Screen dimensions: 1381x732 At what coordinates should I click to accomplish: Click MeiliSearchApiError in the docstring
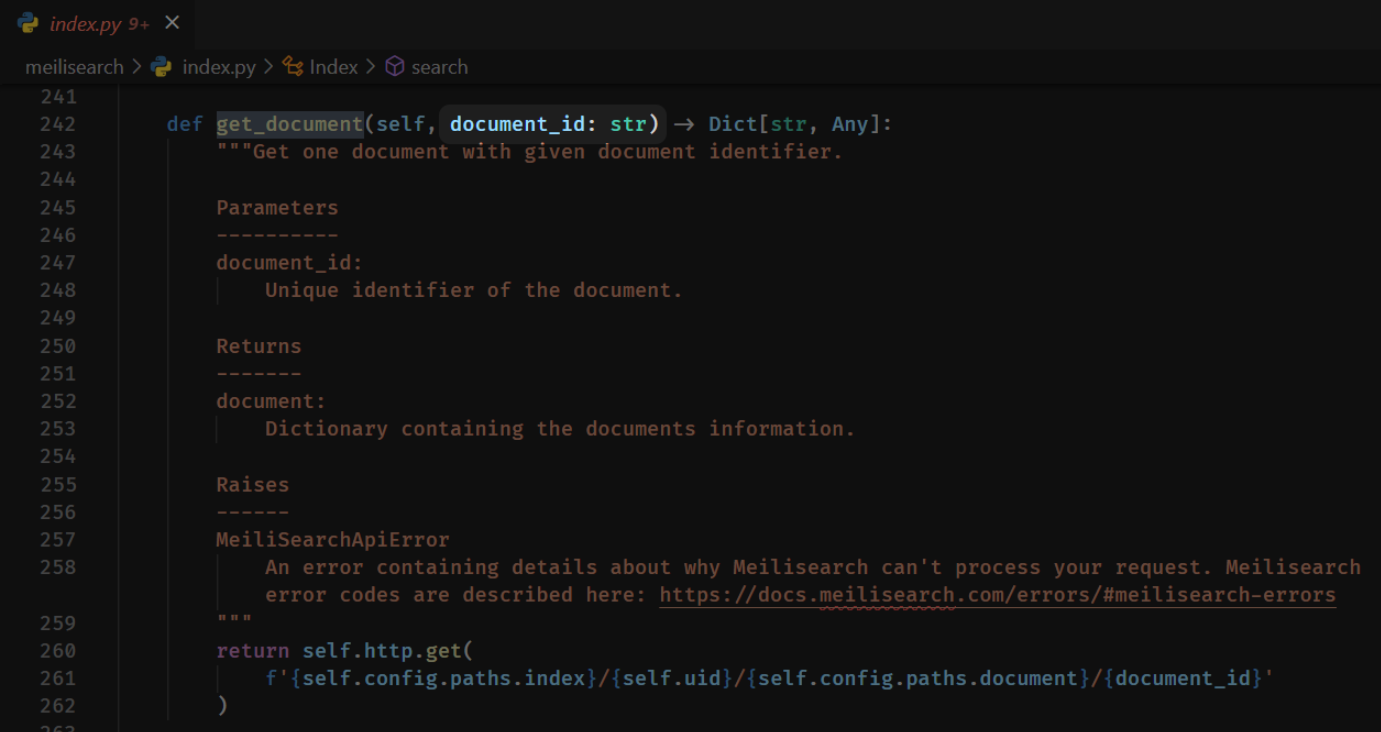click(333, 540)
